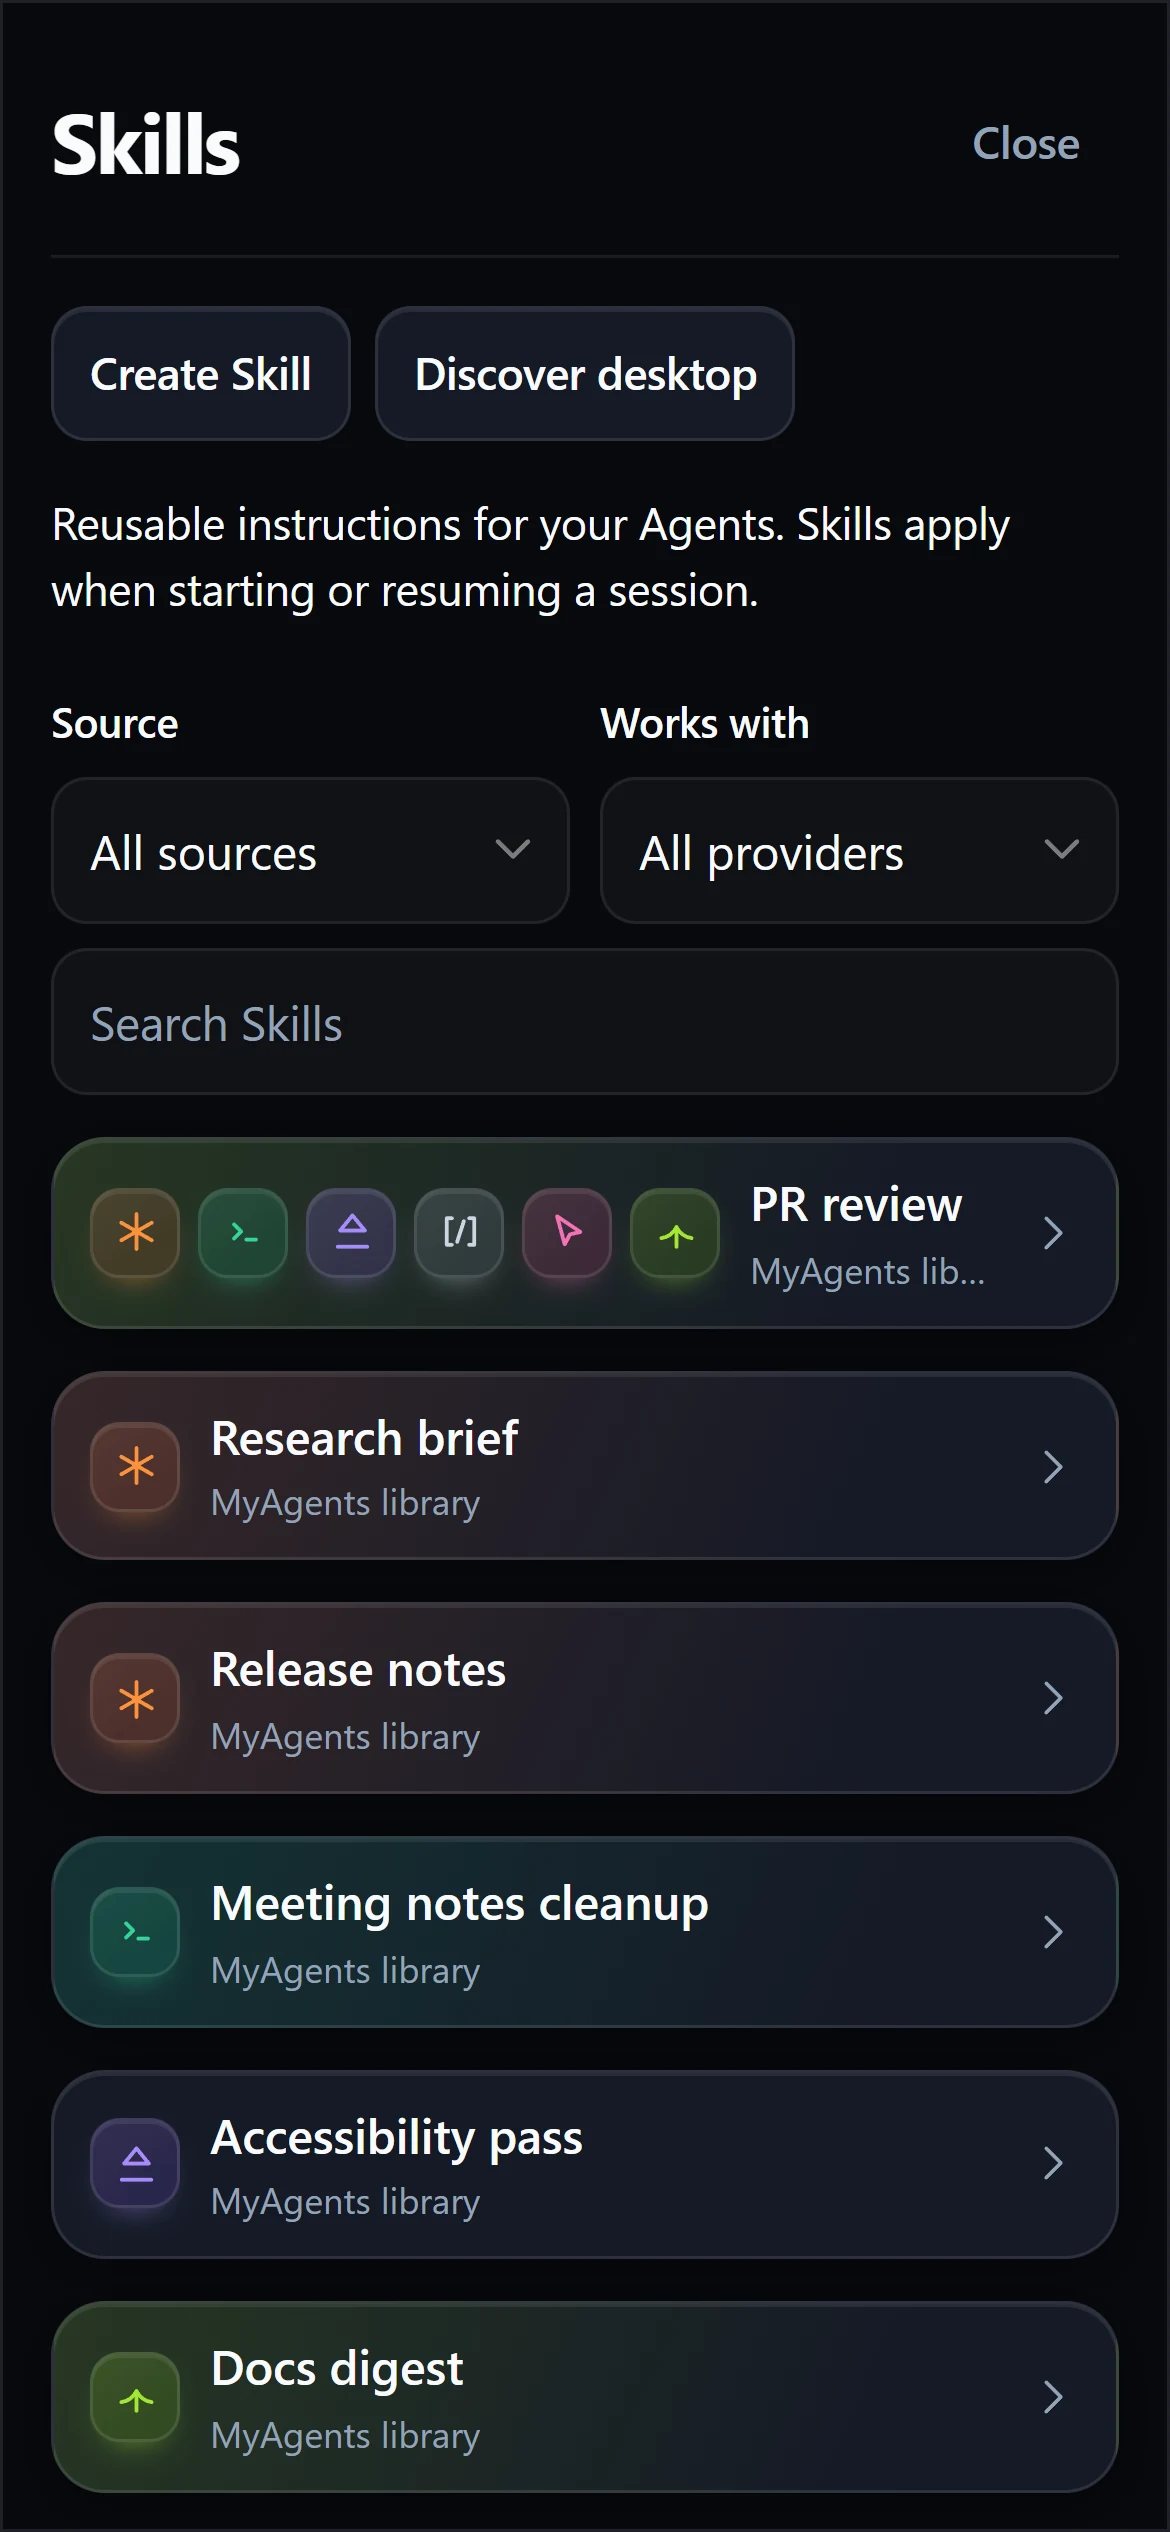Open Docs digest via its chevron arrow
1170x2532 pixels.
(1053, 2397)
